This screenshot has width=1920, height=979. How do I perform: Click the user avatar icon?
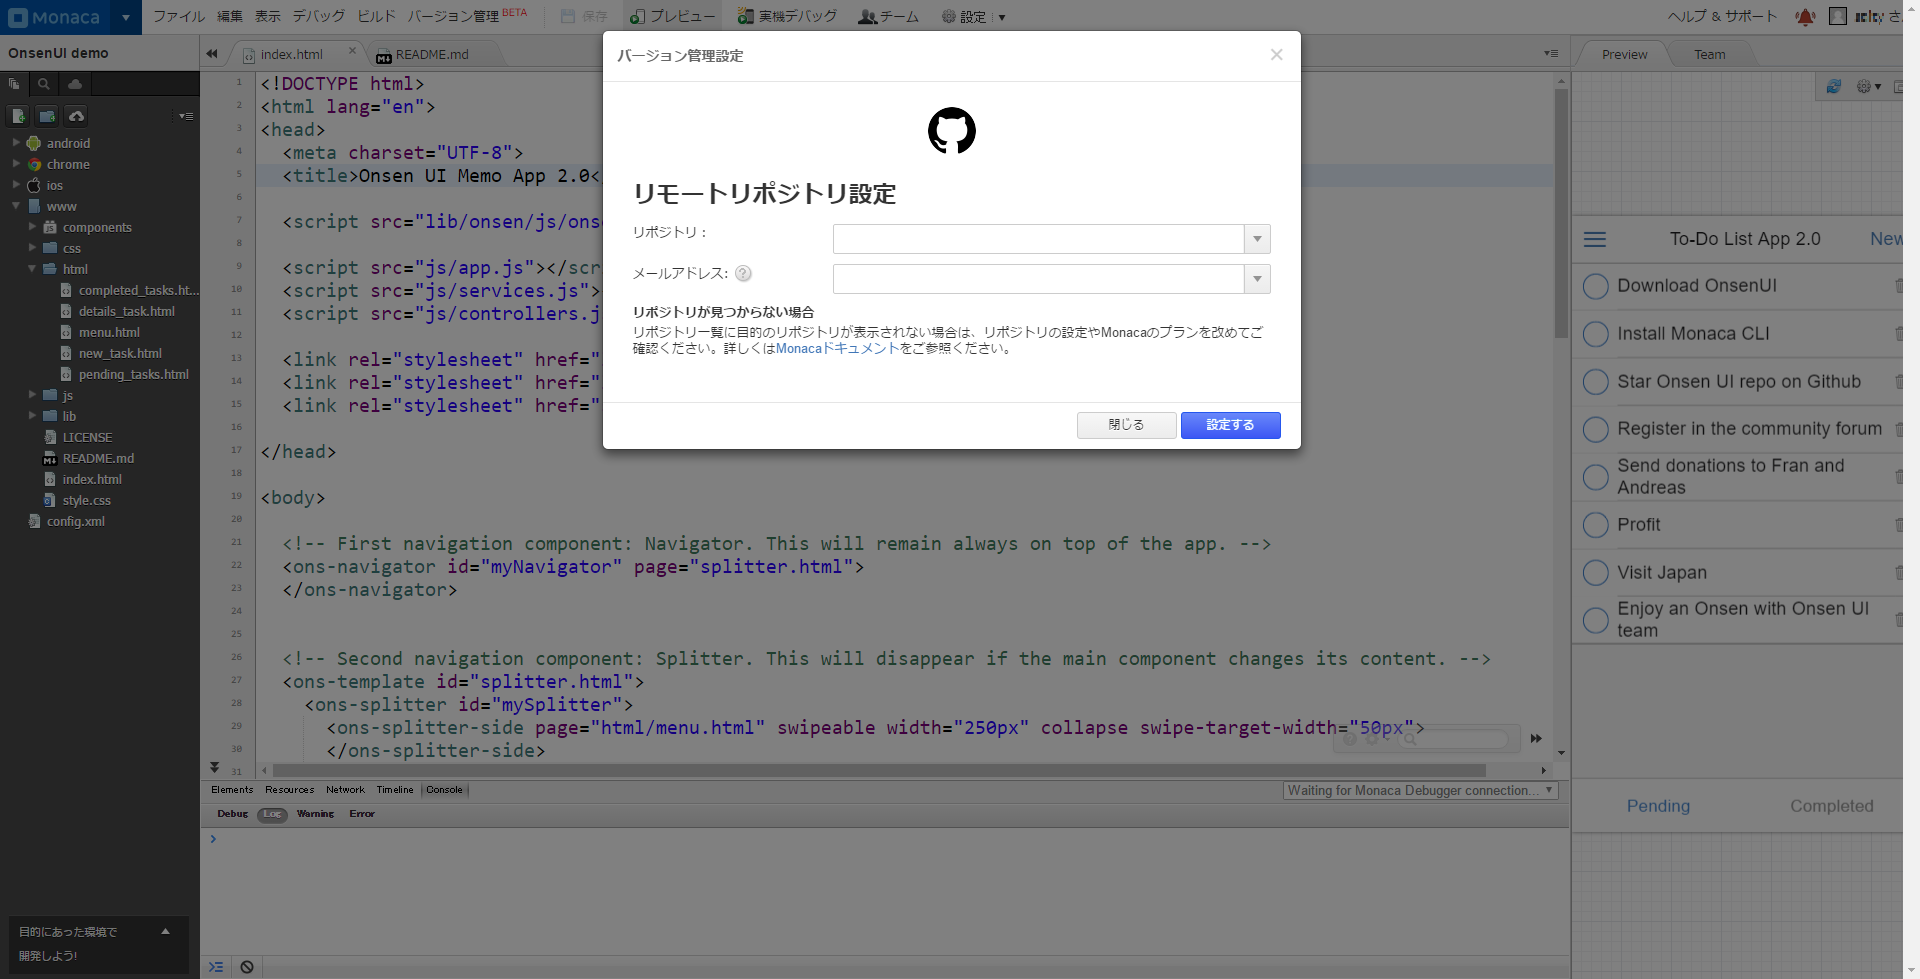[1837, 16]
